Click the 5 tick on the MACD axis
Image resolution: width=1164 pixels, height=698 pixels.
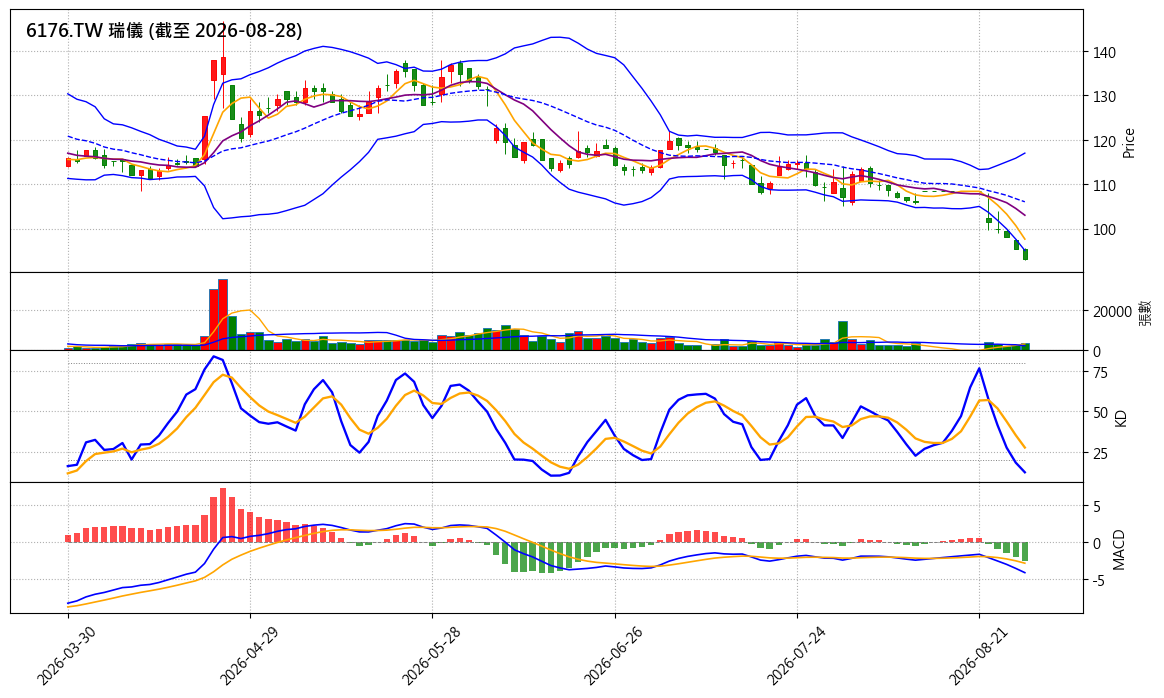[1096, 506]
